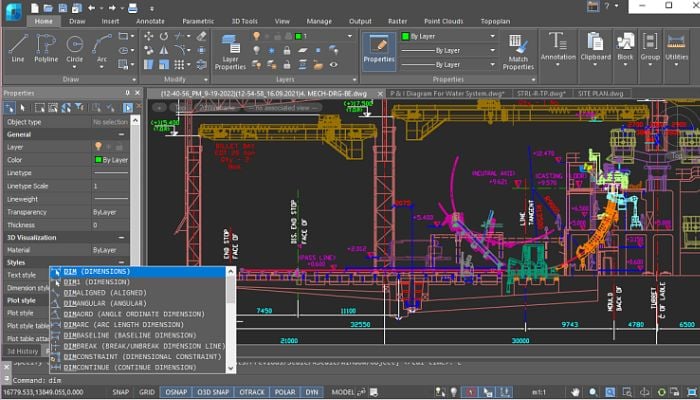Expand the Draw panel title arrow

click(134, 79)
